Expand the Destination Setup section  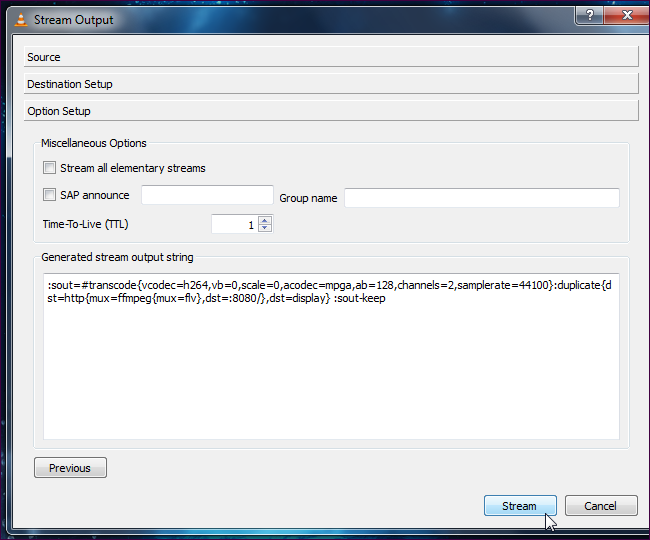(x=331, y=84)
